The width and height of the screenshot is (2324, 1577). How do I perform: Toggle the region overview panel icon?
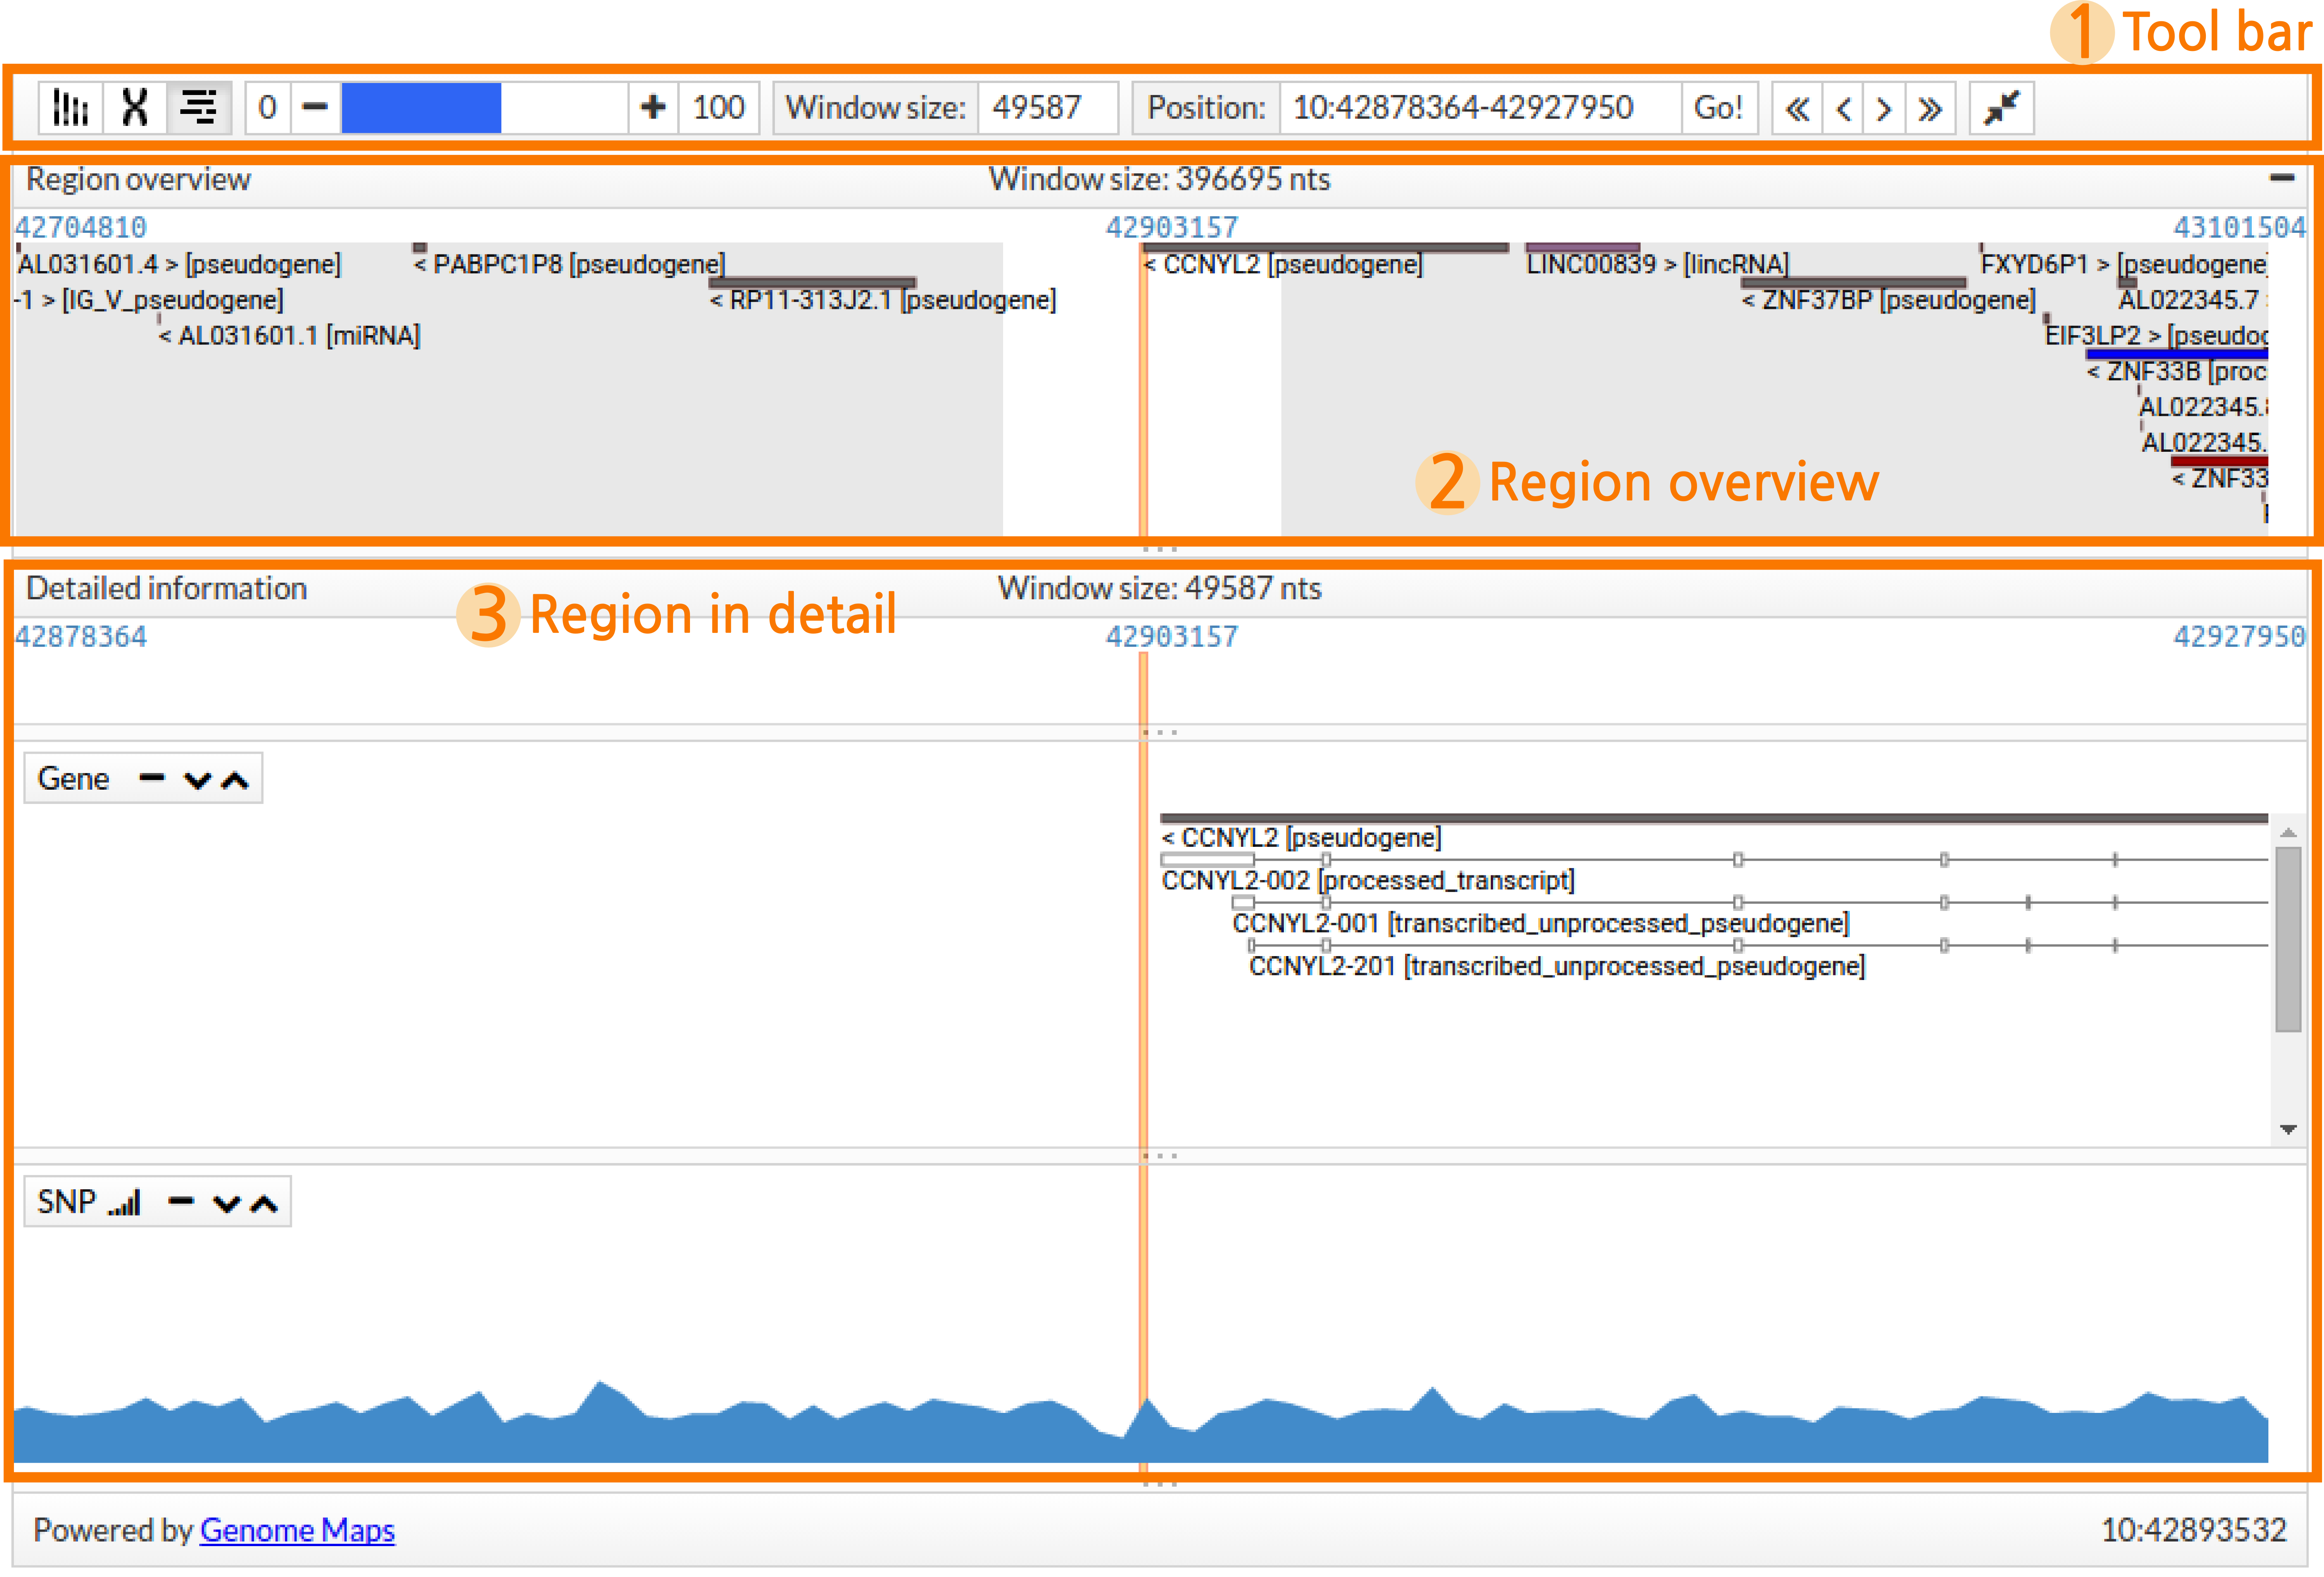tap(199, 108)
